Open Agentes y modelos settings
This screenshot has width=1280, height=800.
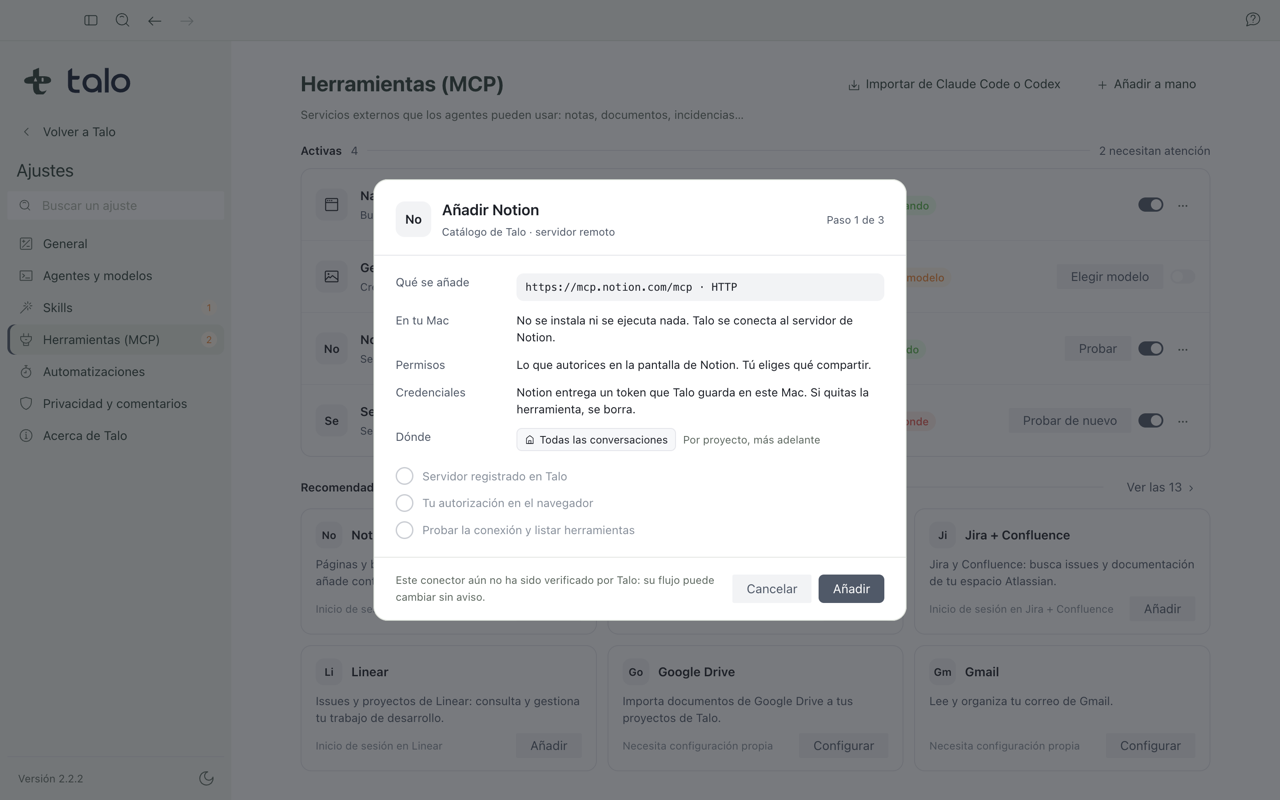pos(116,275)
